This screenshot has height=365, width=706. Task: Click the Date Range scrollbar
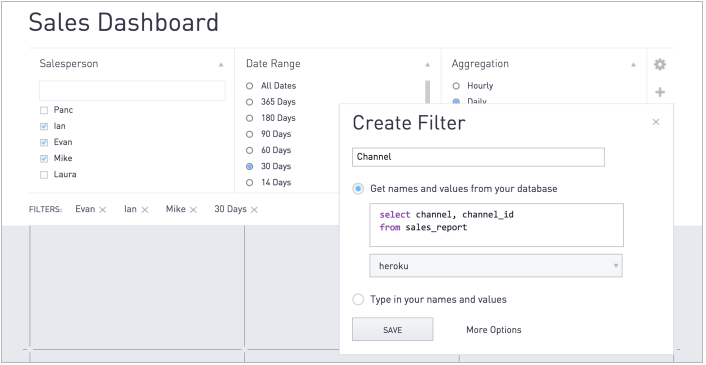point(427,92)
